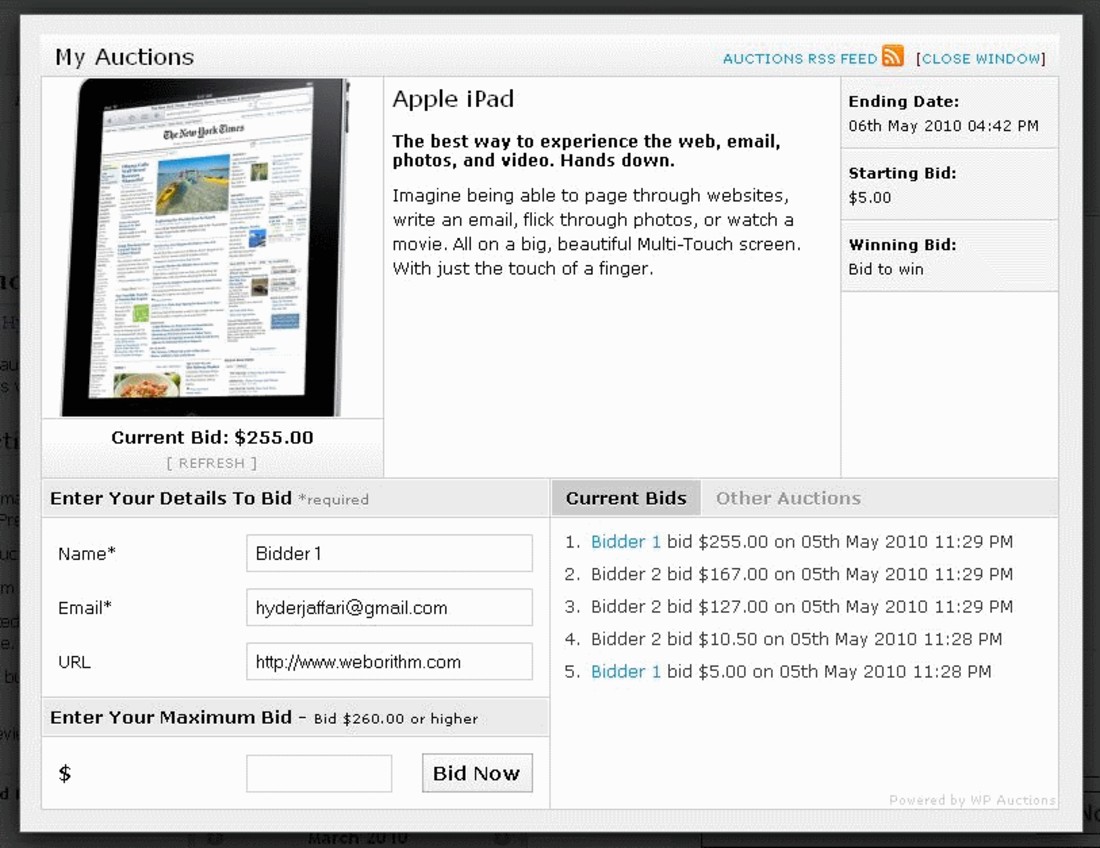Click the Close Window link

pyautogui.click(x=980, y=59)
